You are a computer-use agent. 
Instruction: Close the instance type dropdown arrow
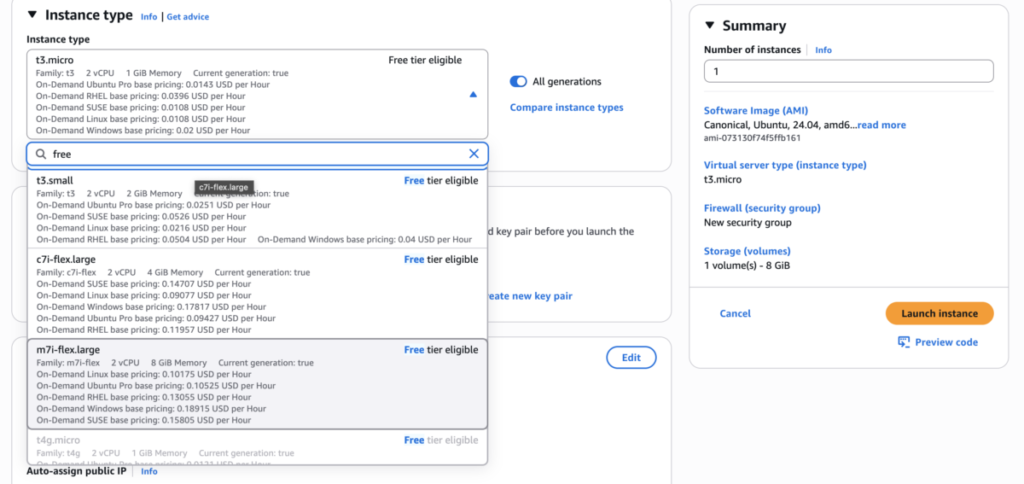473,94
